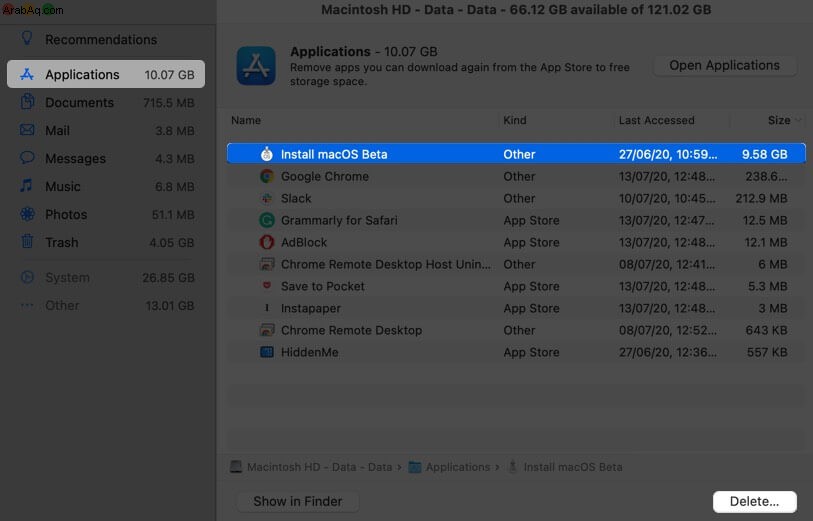Click the Macintosh HD disk icon in path bar
The image size is (813, 521).
pos(236,467)
